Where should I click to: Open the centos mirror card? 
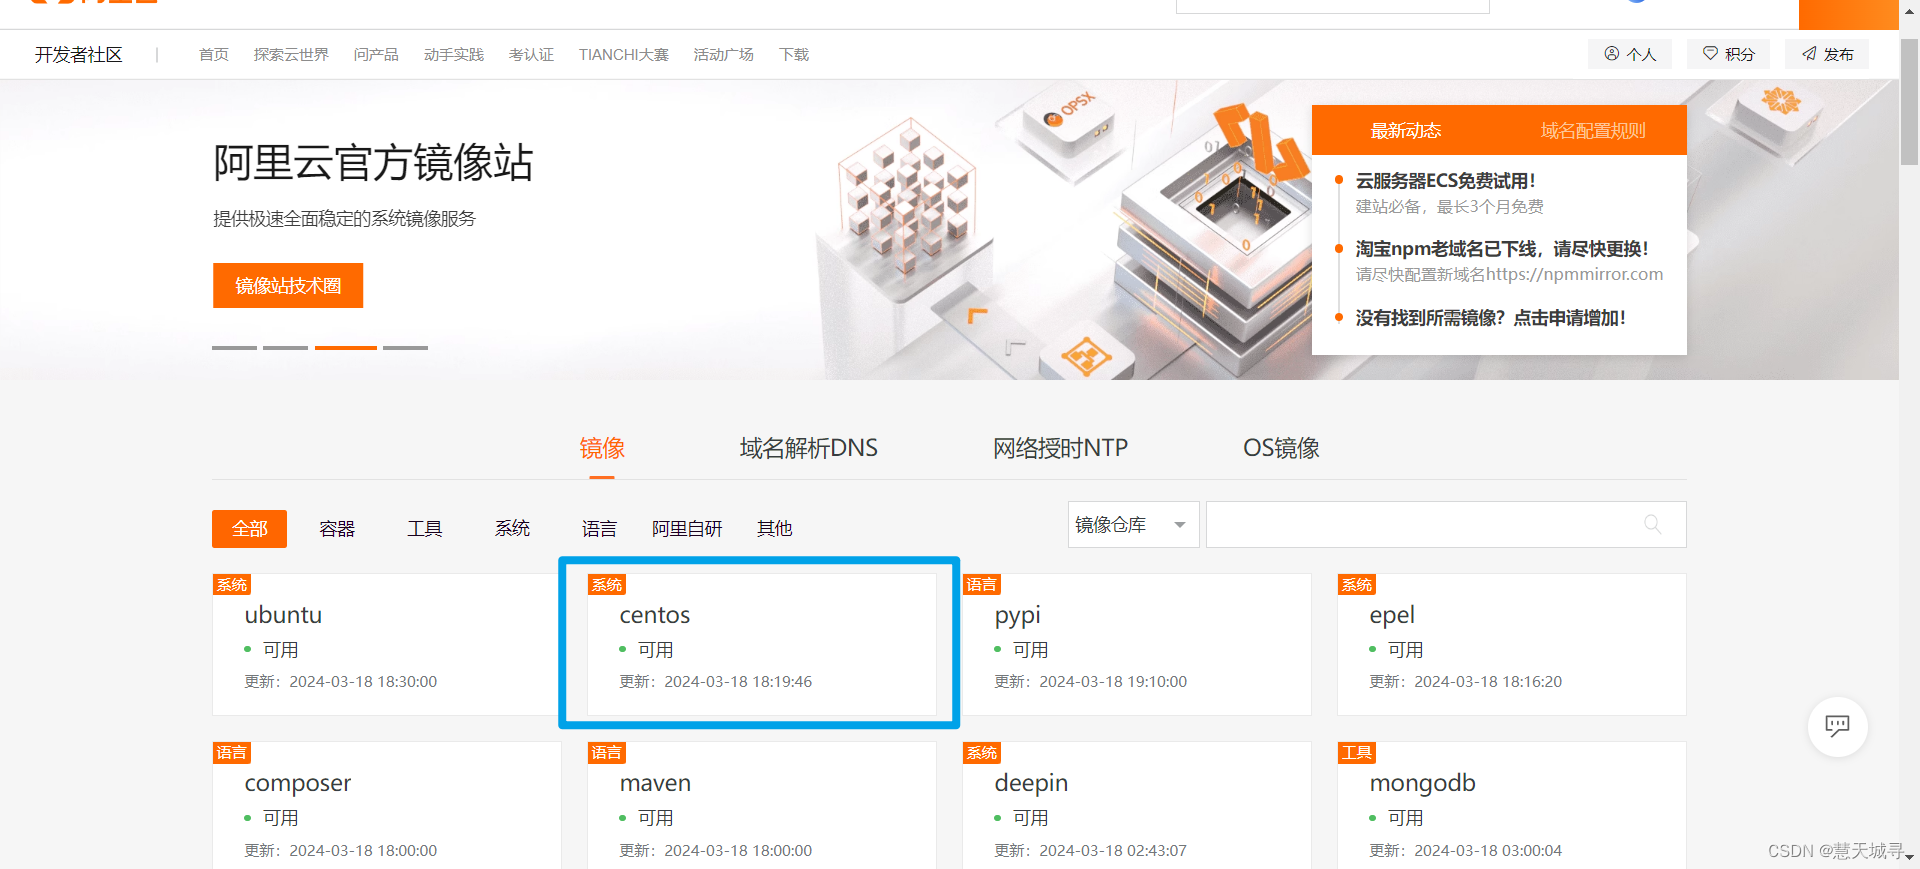point(761,644)
